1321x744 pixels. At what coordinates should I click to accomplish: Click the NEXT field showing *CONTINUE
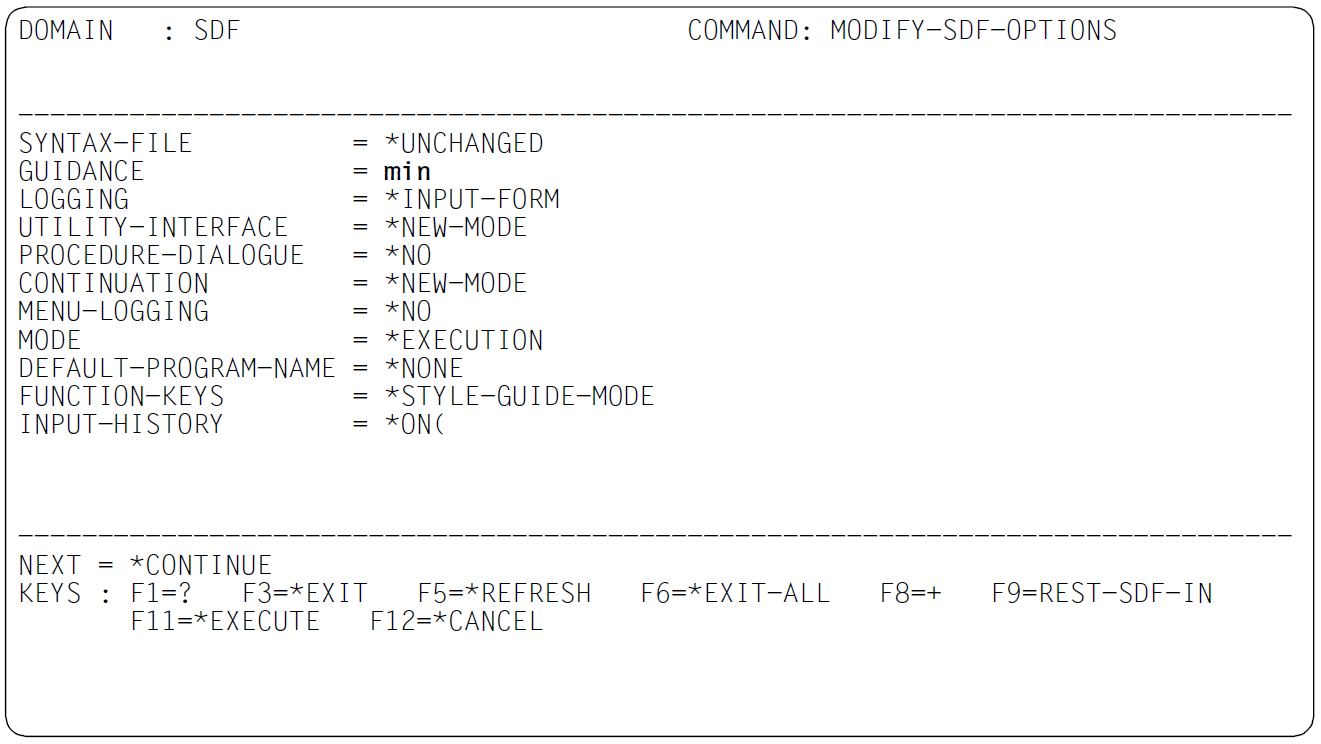pyautogui.click(x=201, y=565)
